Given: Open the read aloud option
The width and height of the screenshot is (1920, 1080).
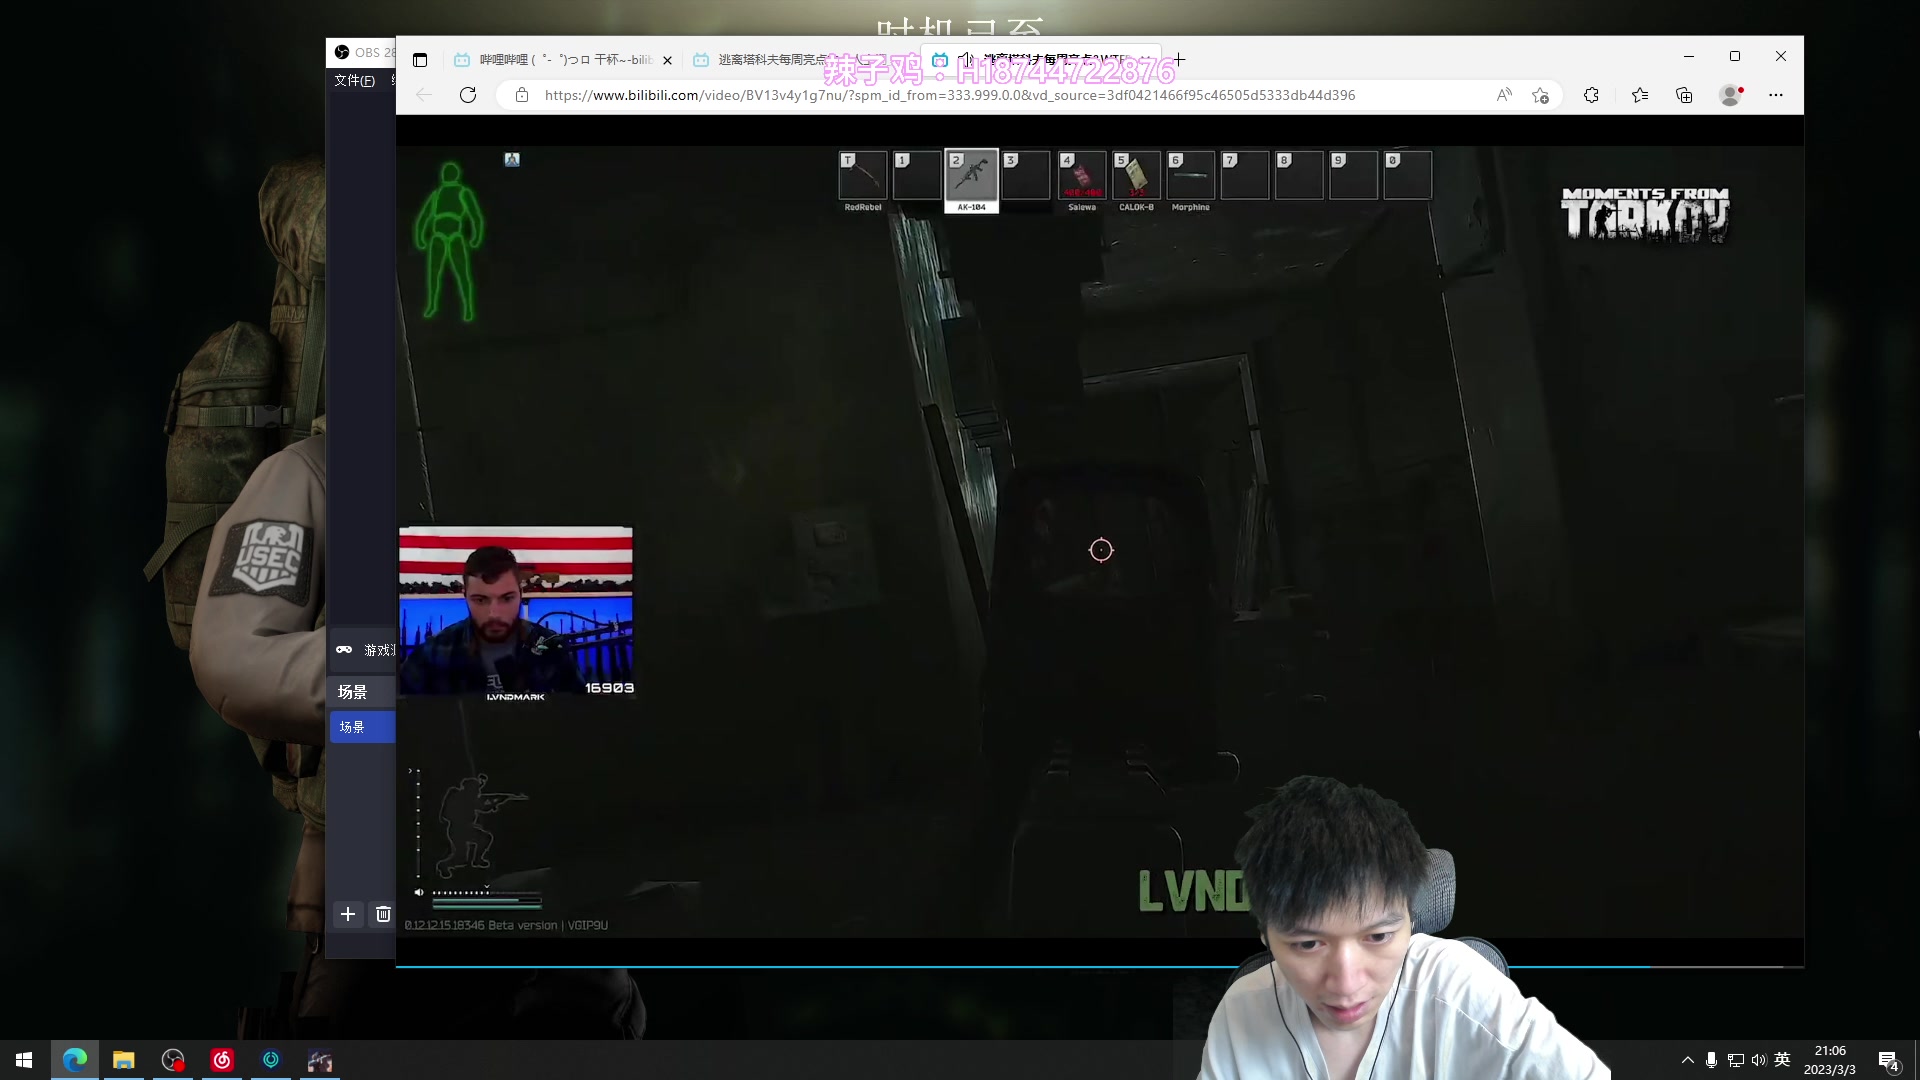Looking at the screenshot, I should (1504, 95).
